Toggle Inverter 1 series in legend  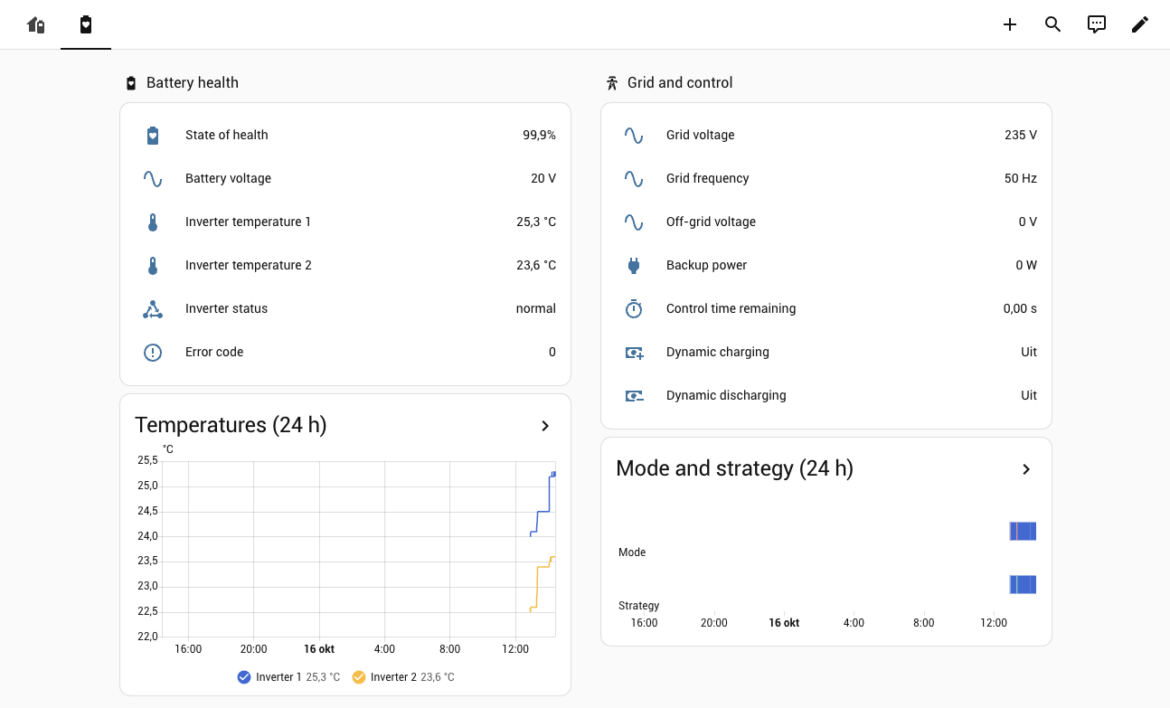[x=288, y=677]
